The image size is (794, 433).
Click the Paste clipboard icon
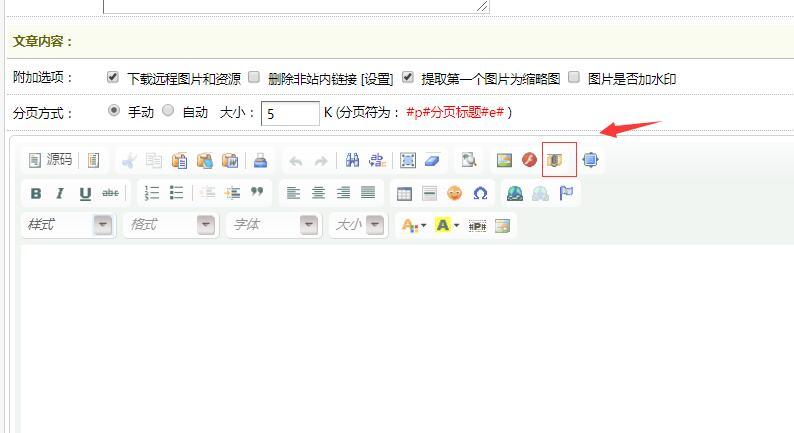coord(179,161)
